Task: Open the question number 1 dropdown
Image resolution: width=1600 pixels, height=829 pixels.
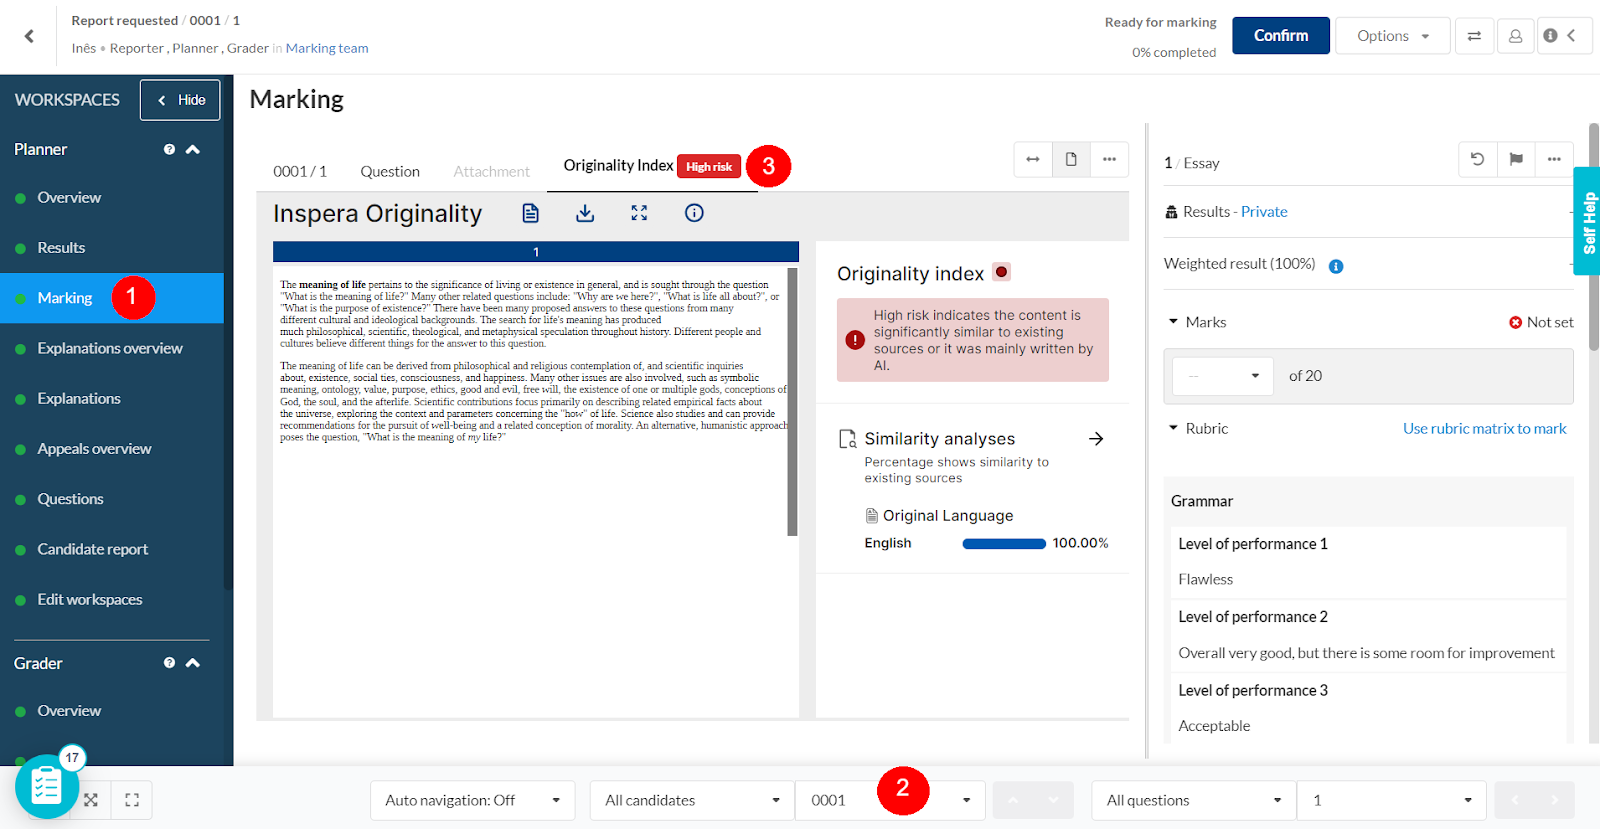Action: click(1391, 800)
